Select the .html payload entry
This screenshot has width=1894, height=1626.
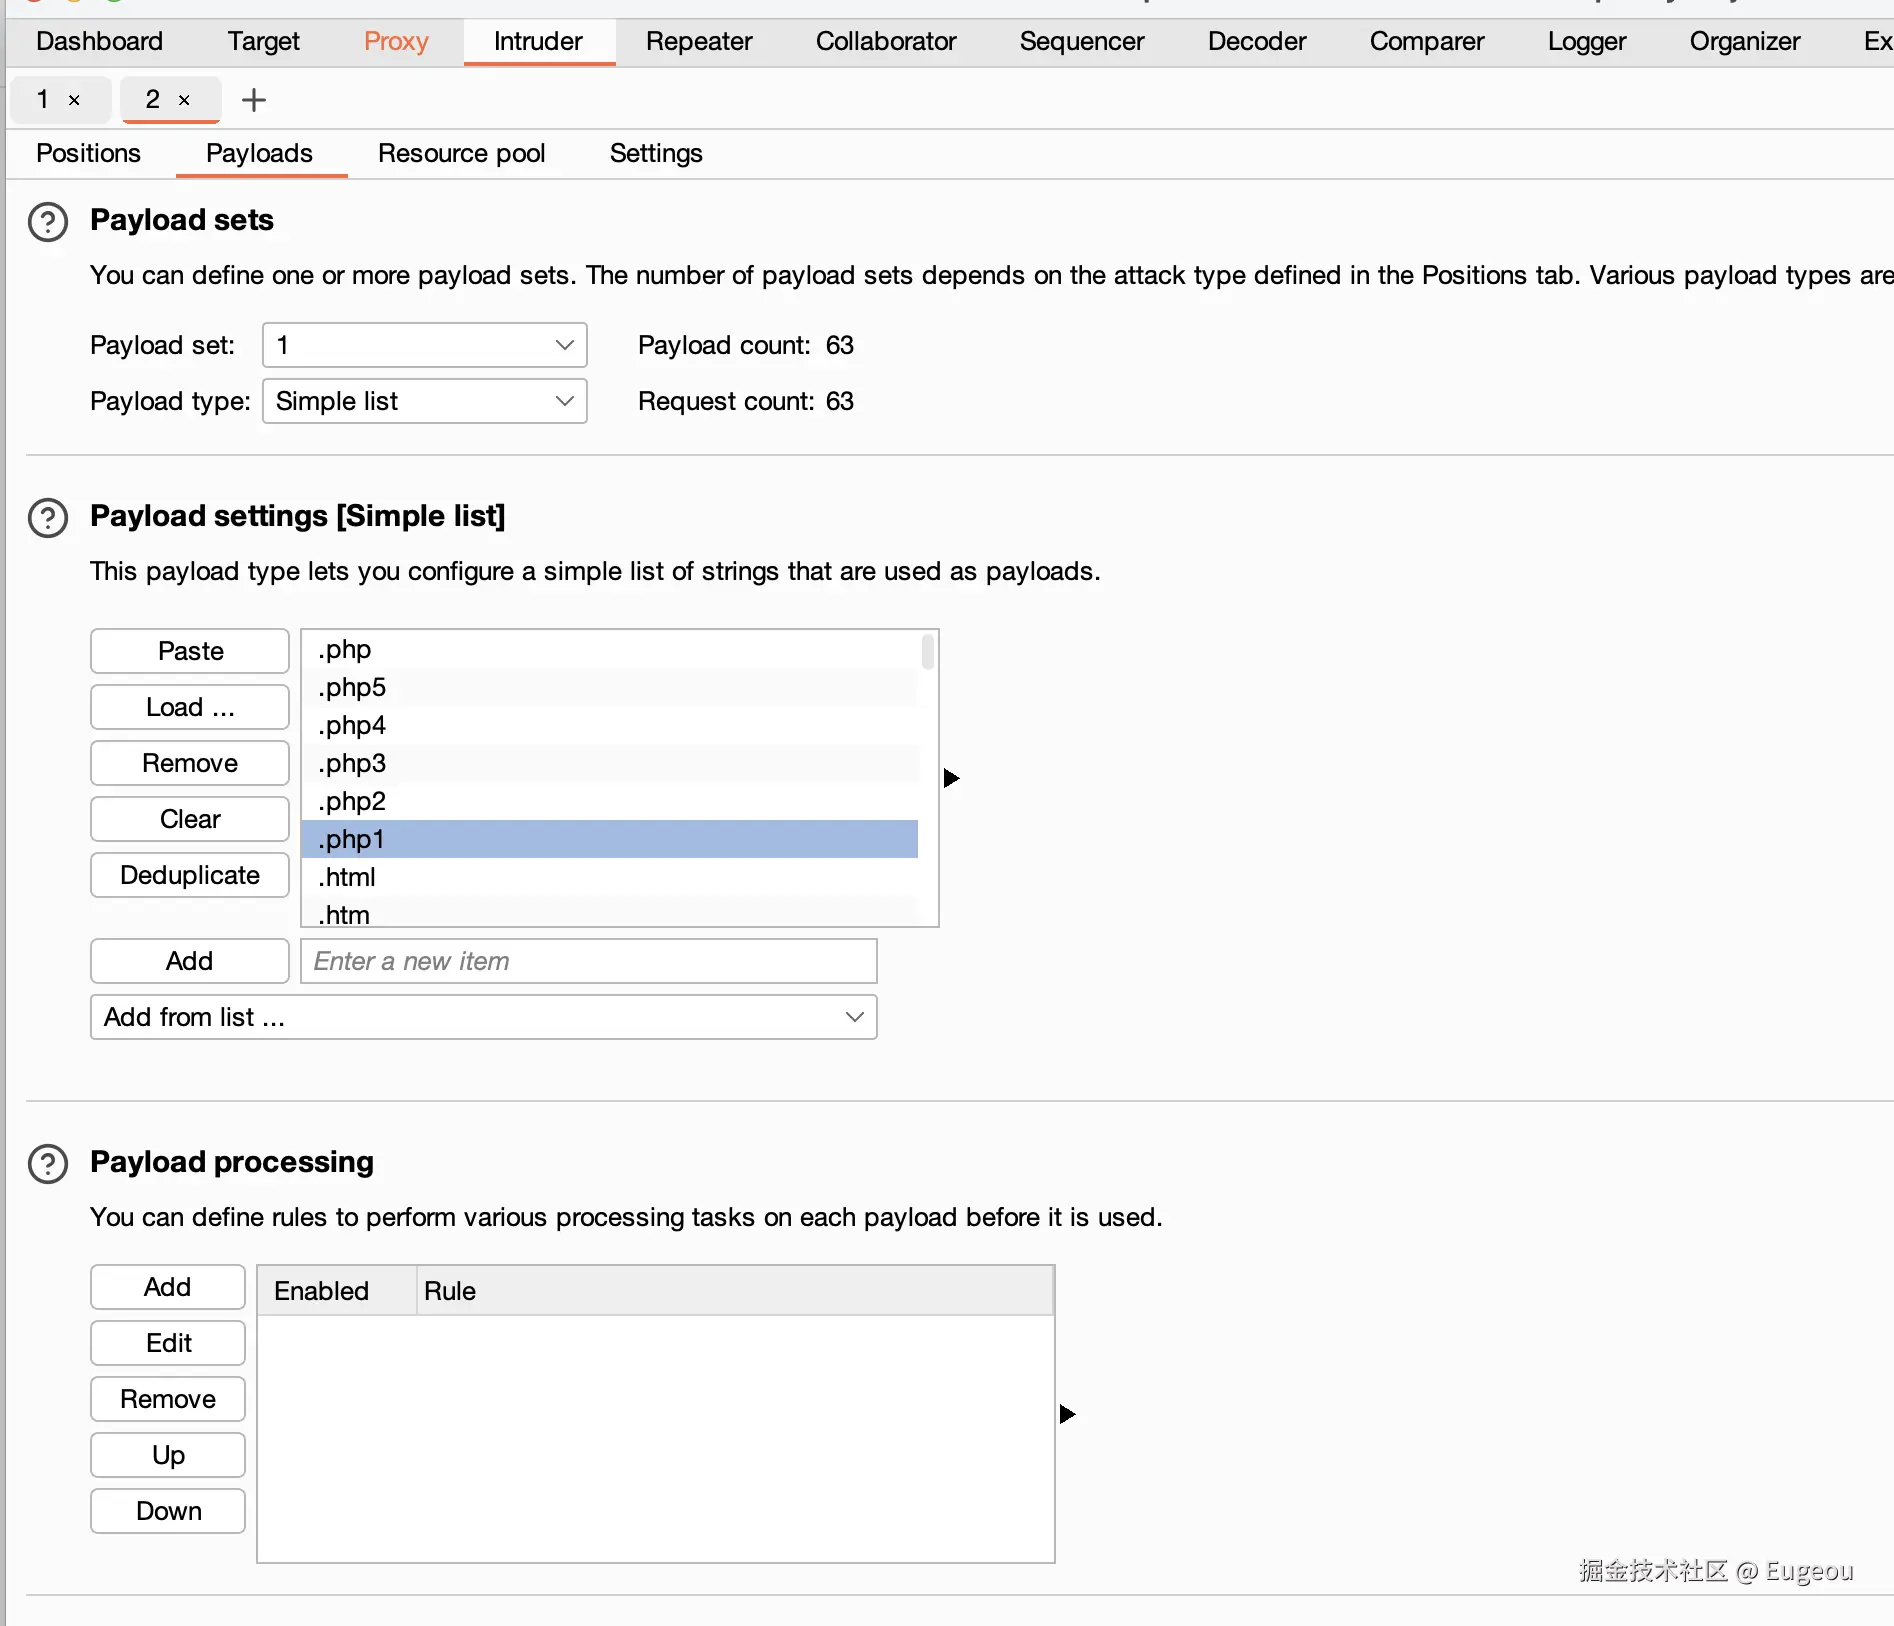[x=610, y=877]
